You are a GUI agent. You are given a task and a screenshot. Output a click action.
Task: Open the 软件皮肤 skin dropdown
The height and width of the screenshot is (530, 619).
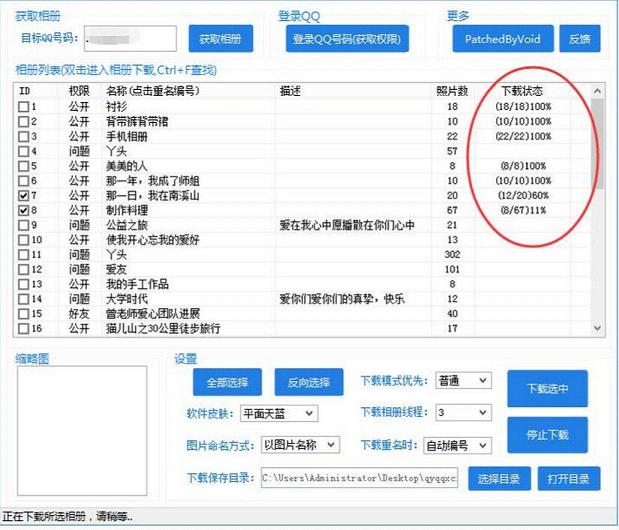coord(279,414)
